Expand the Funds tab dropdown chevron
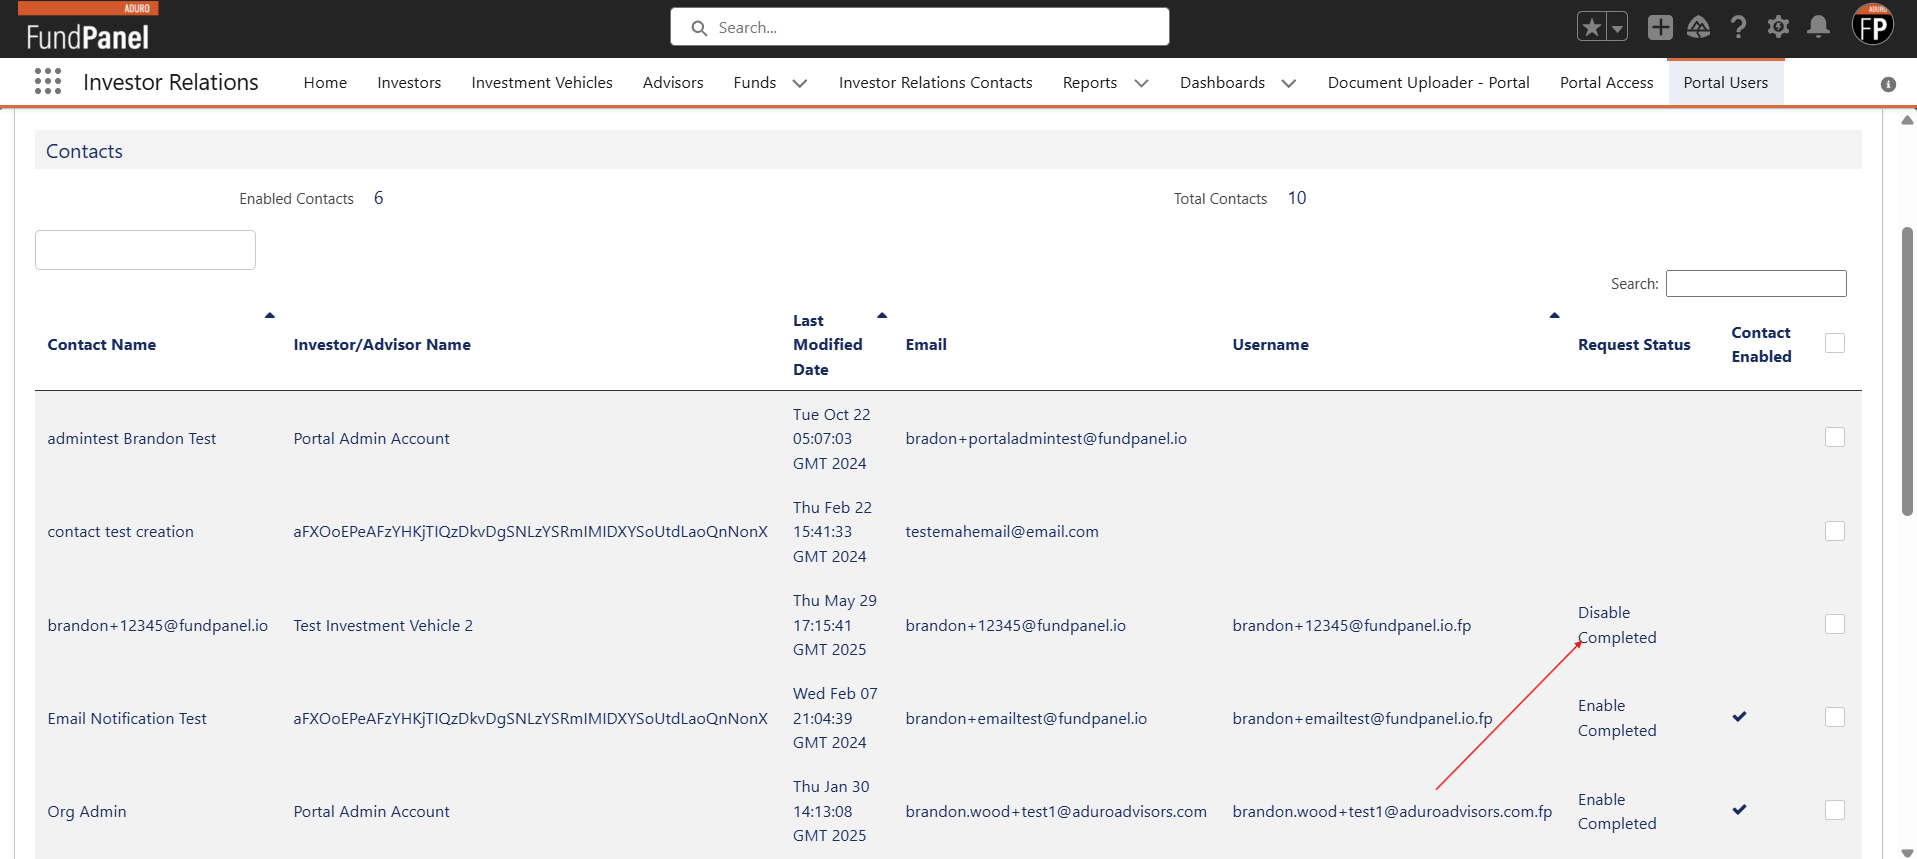Image resolution: width=1917 pixels, height=859 pixels. (x=800, y=83)
